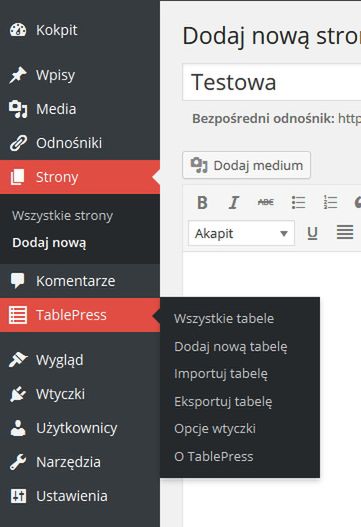Viewport: 361px width, 527px height.
Task: Toggle underline formatting
Action: 313,233
